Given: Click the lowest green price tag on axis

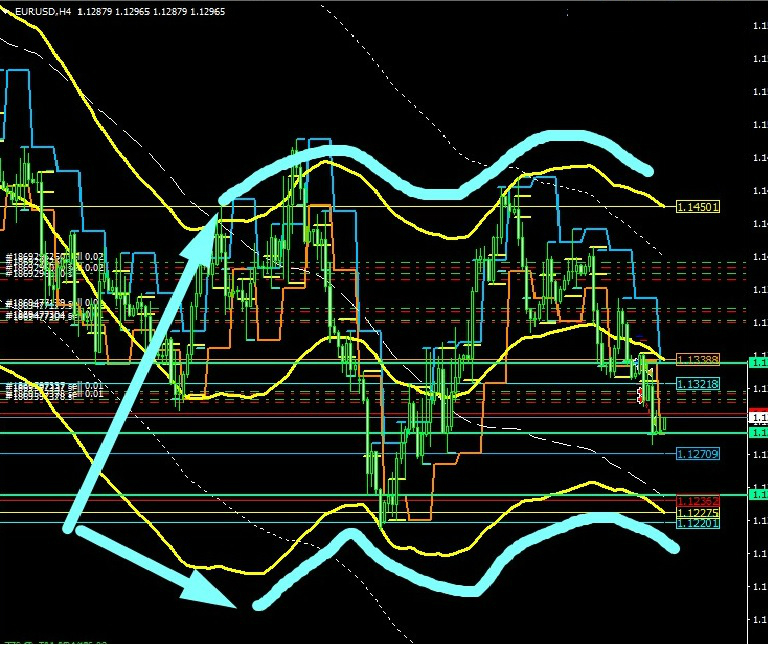Looking at the screenshot, I should 758,495.
